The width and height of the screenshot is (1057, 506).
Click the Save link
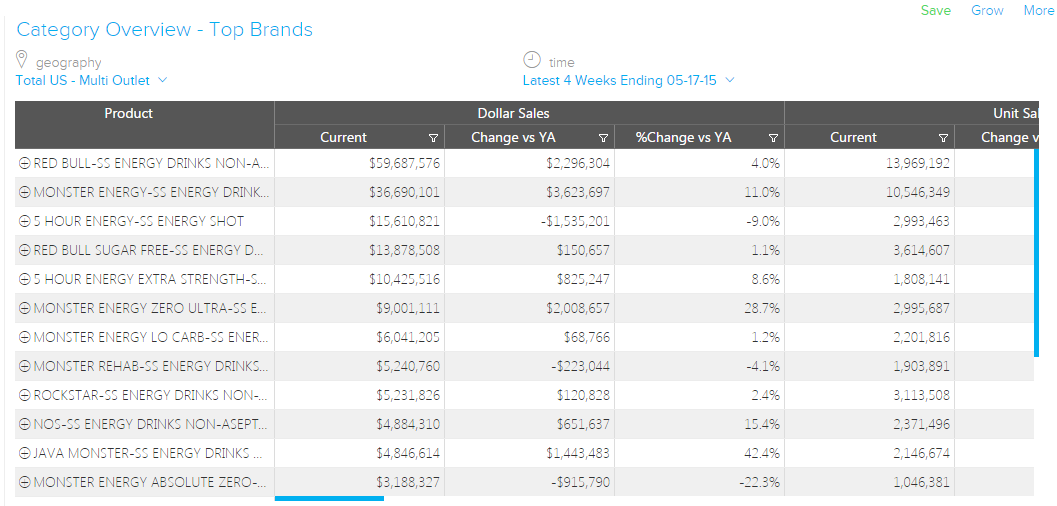tap(935, 10)
